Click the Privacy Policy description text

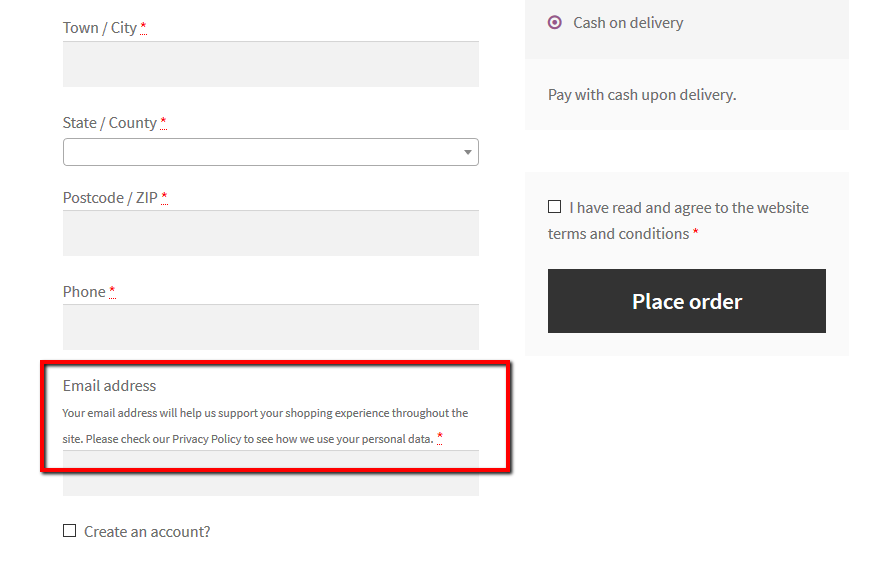click(264, 426)
